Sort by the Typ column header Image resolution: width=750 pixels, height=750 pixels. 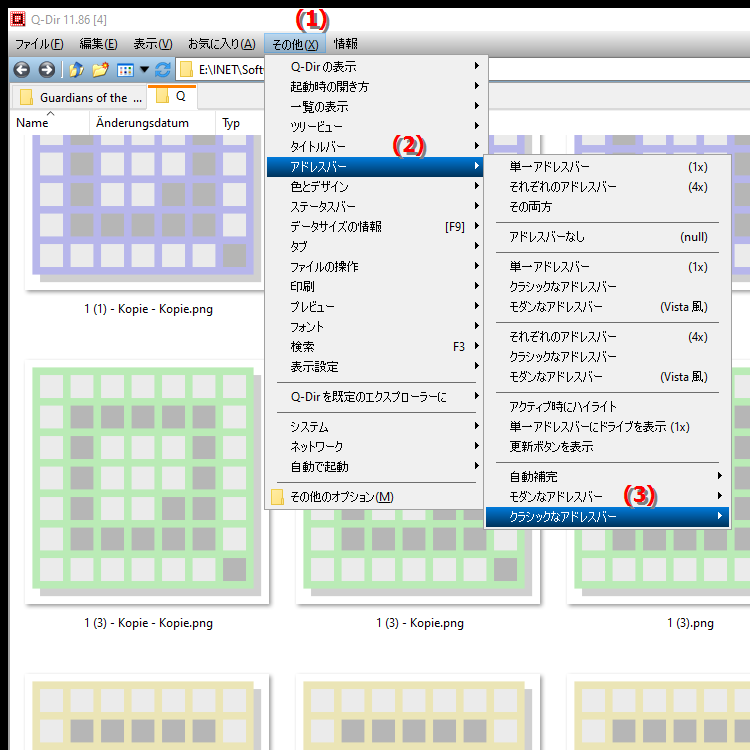239,123
